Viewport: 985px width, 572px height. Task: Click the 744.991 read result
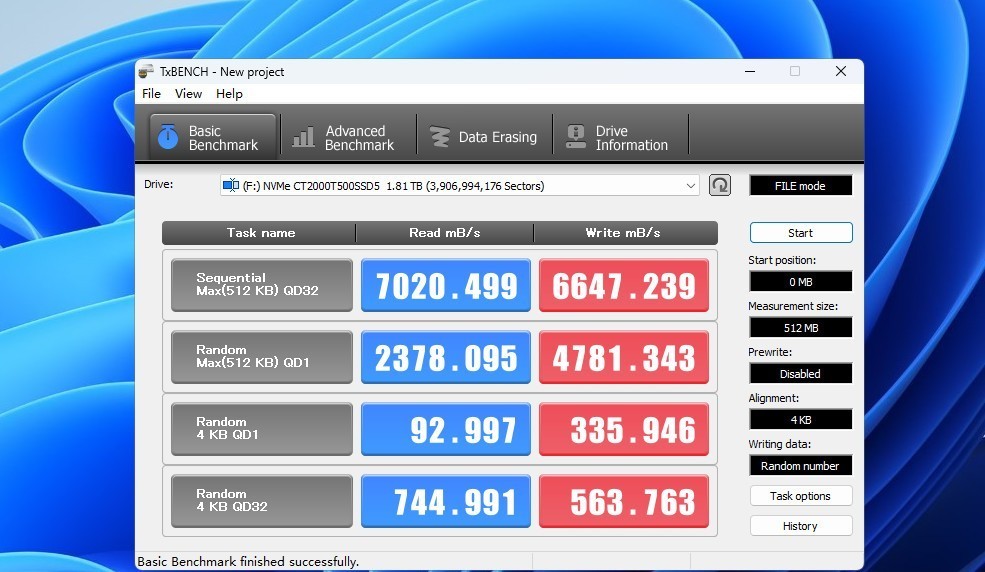(x=446, y=501)
